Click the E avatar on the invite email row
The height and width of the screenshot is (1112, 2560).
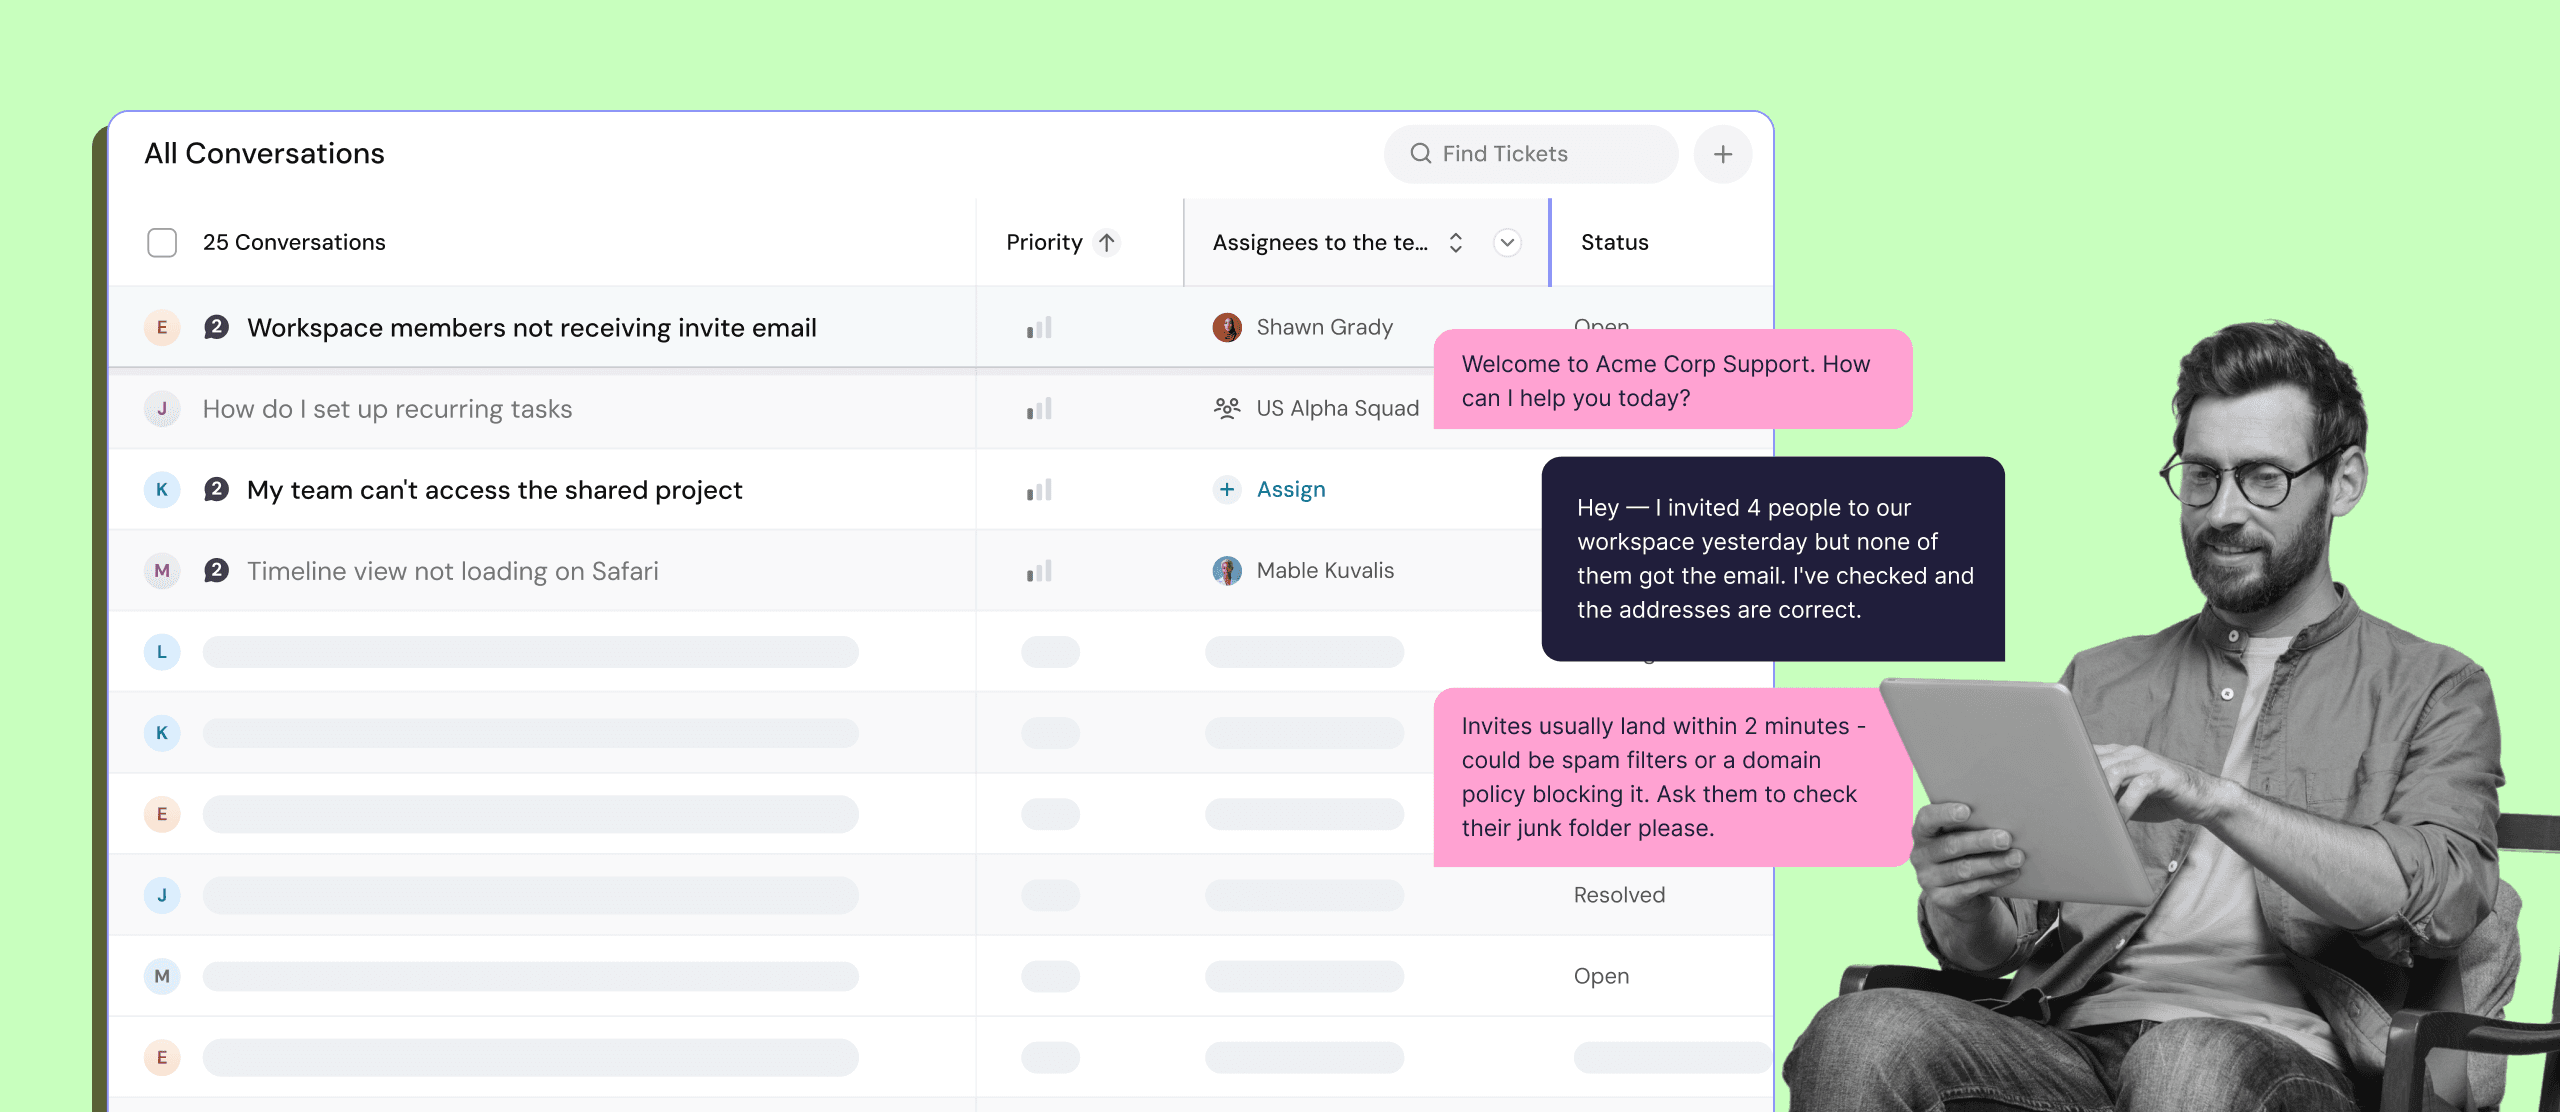tap(161, 327)
